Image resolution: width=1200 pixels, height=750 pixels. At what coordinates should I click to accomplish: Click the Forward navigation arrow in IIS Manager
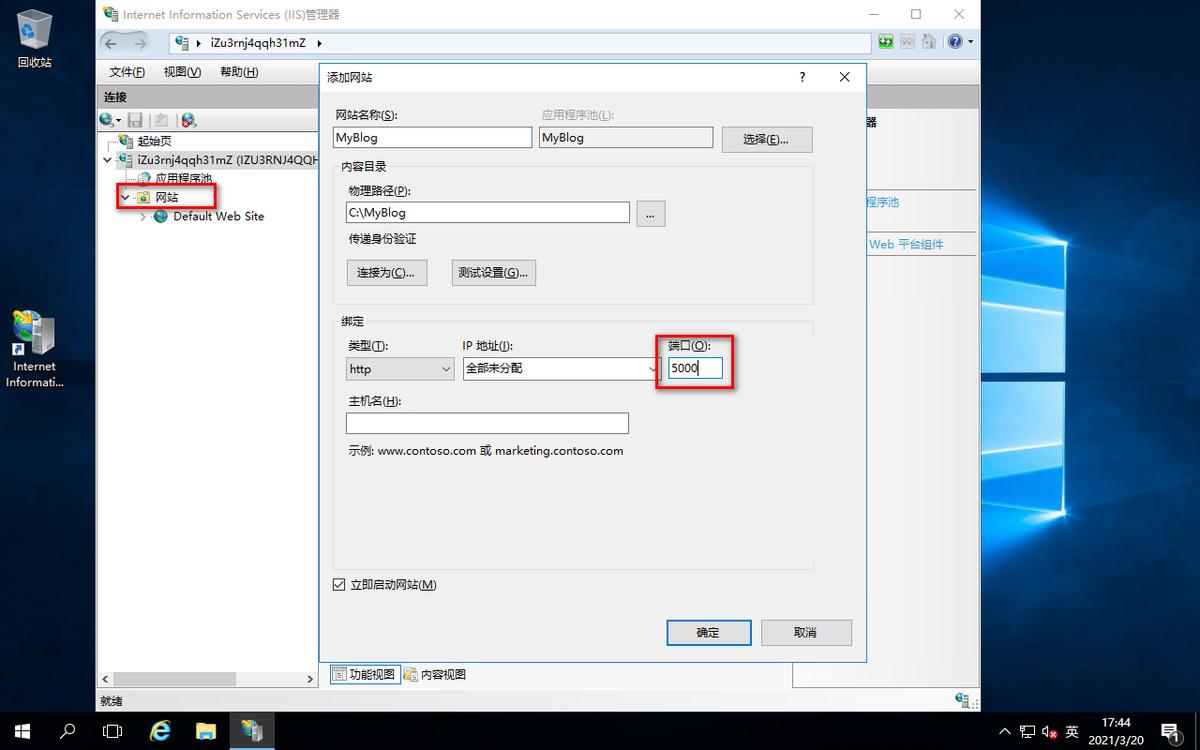tap(140, 43)
